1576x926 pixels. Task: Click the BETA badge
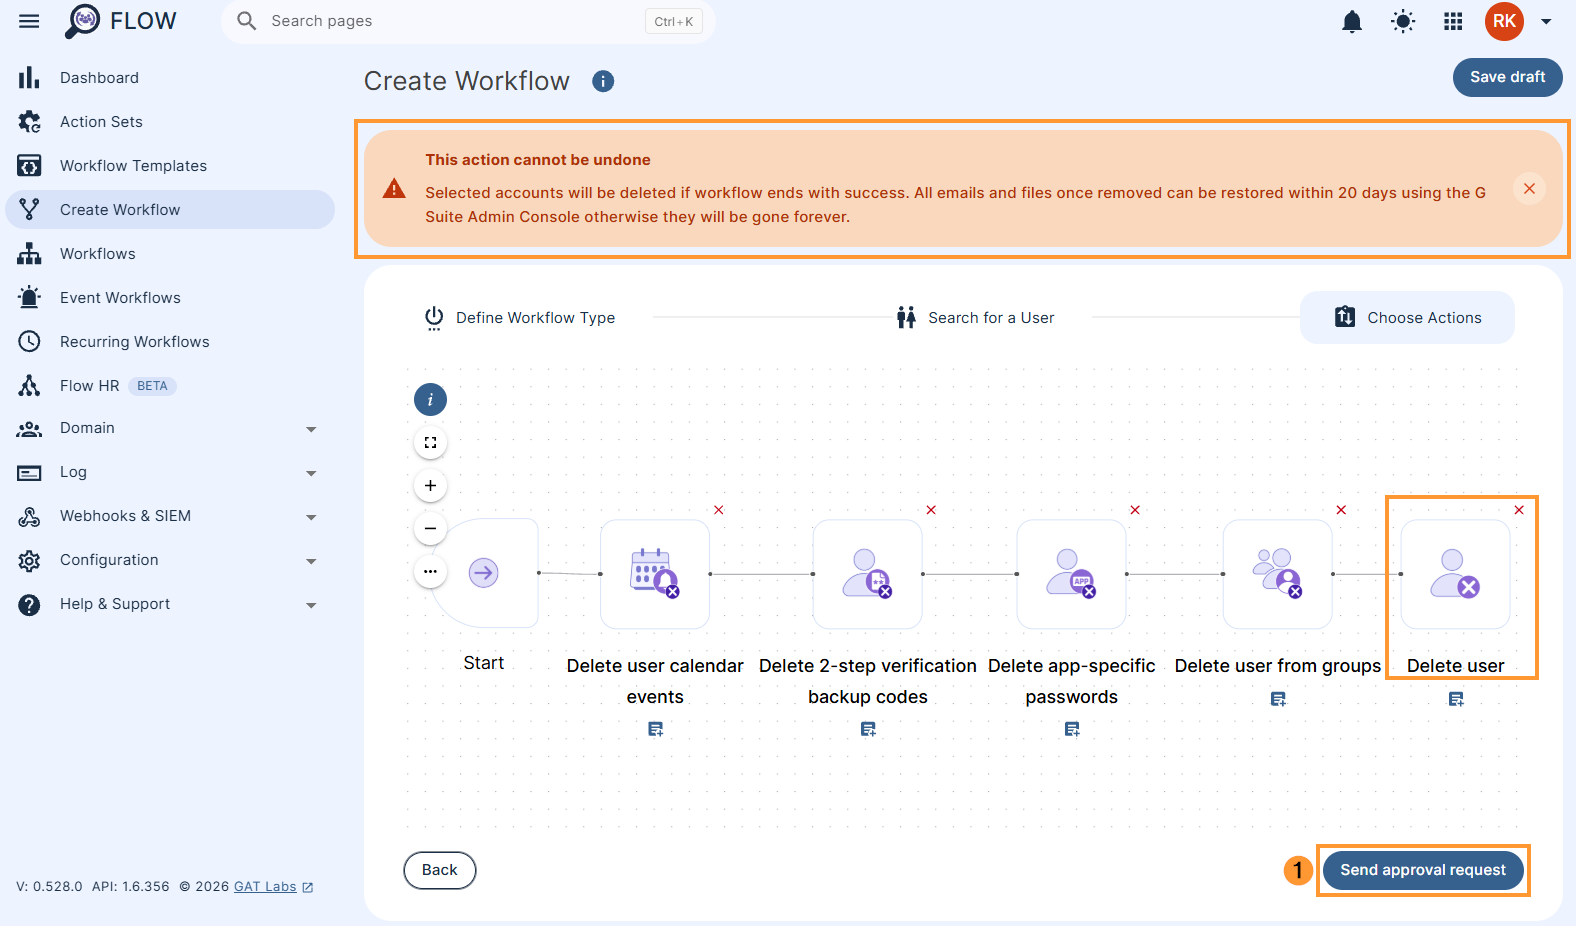152,386
